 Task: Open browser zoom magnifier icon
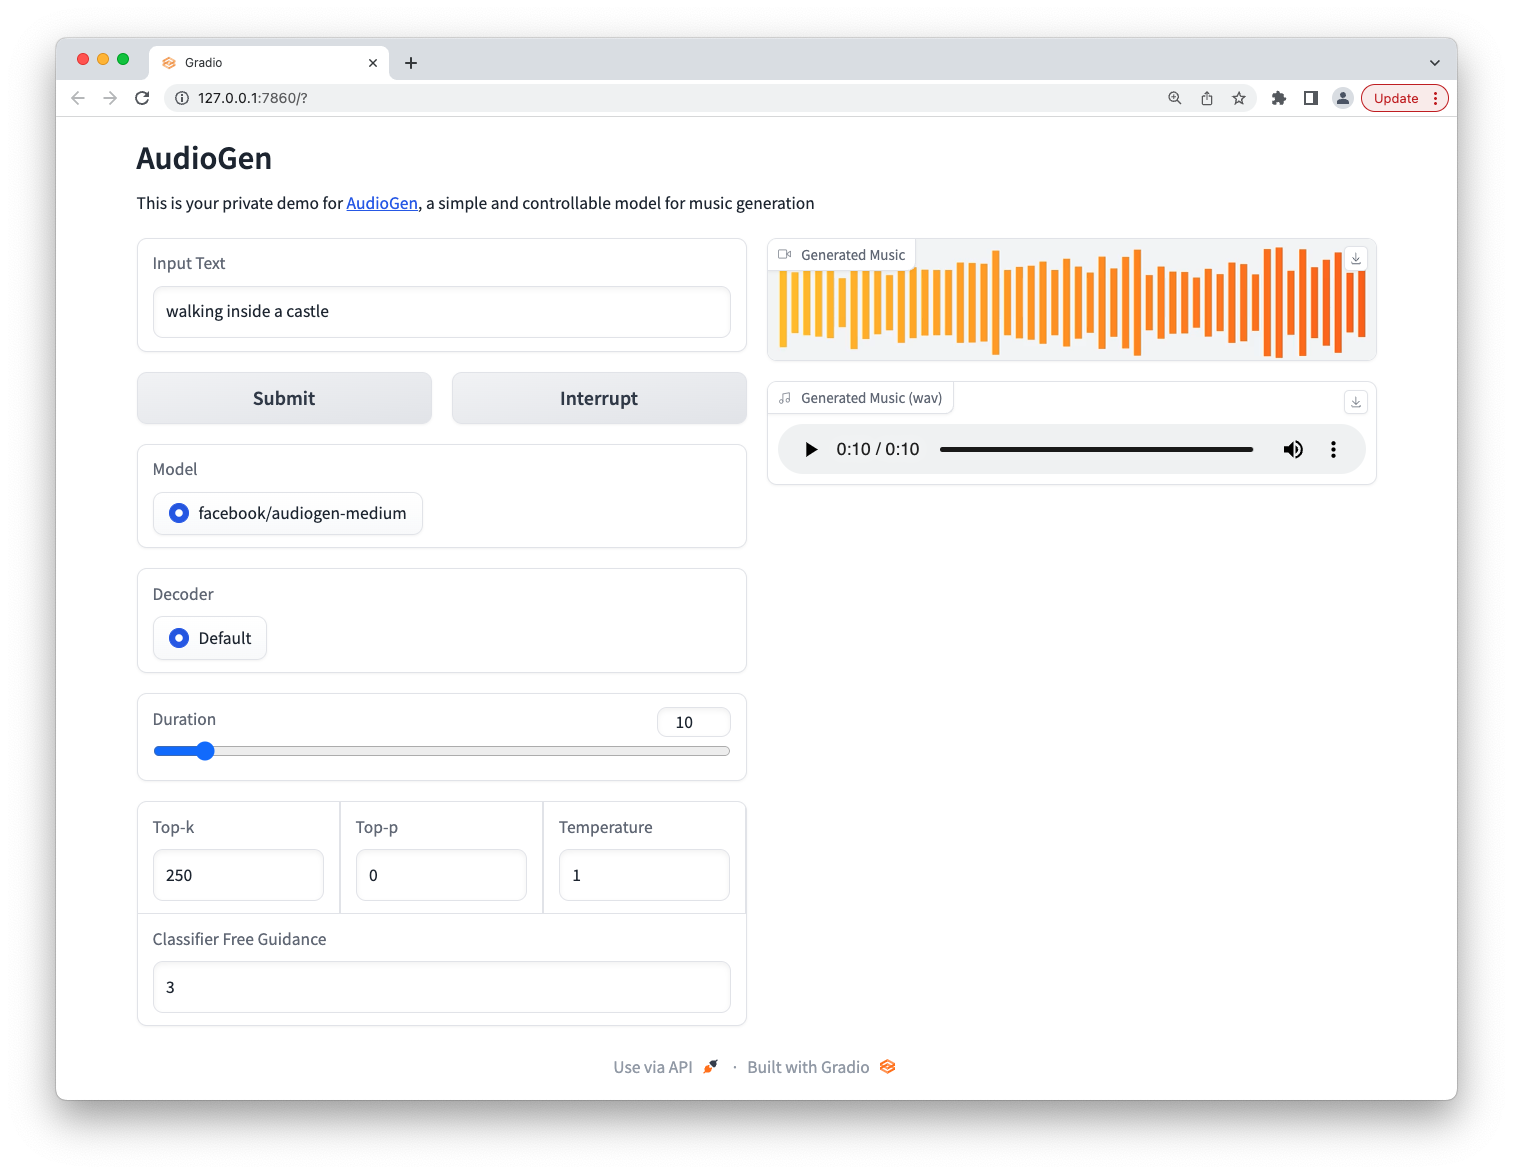point(1175,98)
